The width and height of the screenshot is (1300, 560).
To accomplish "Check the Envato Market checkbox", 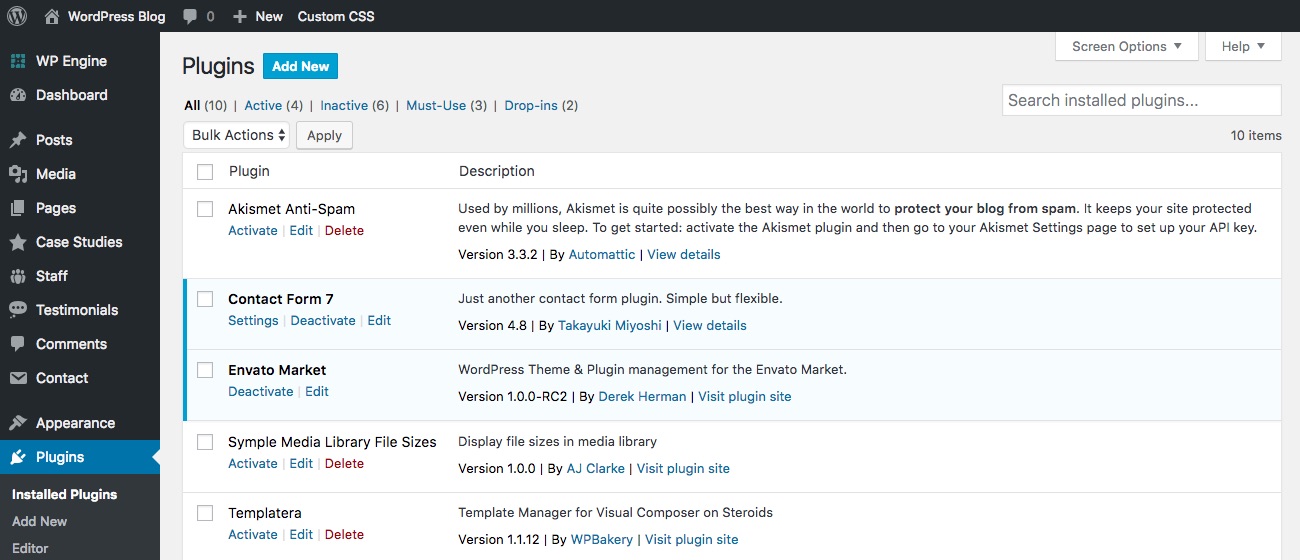I will click(205, 370).
